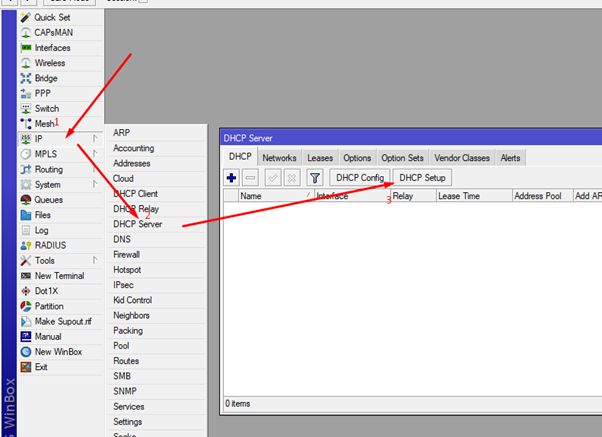Click the Files folder icon

coord(26,215)
